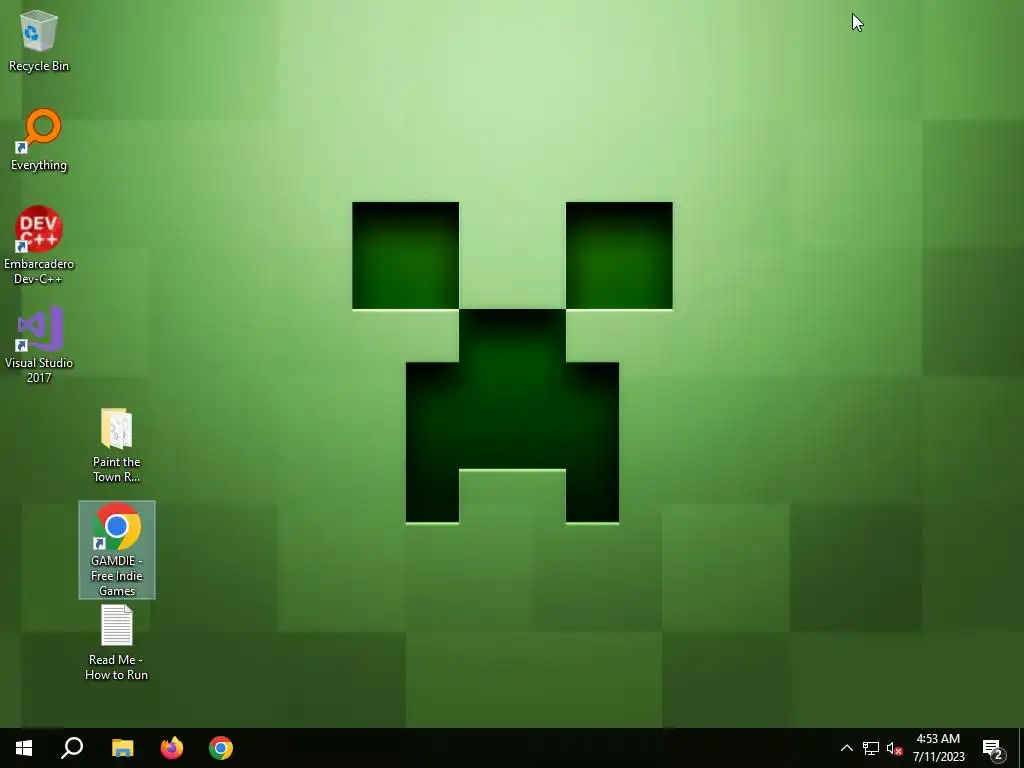Select the Recycle Bin desktop icon

pos(39,41)
